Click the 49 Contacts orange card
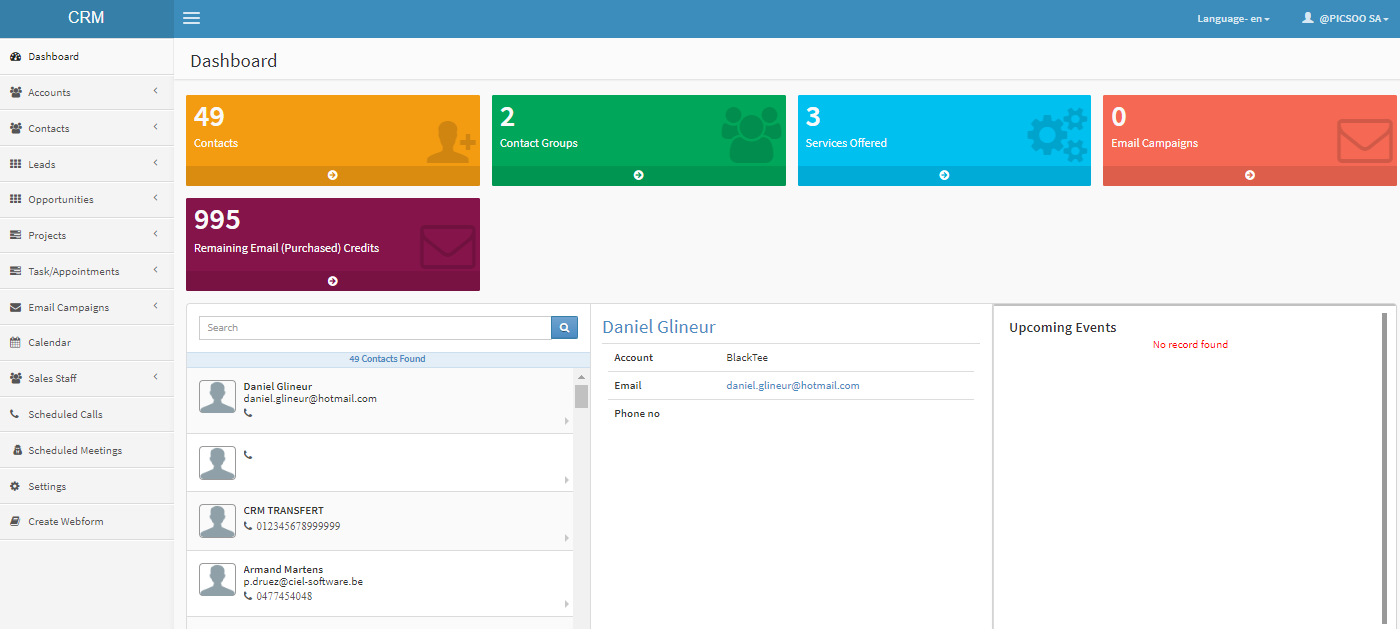Image resolution: width=1400 pixels, height=629 pixels. tap(333, 140)
